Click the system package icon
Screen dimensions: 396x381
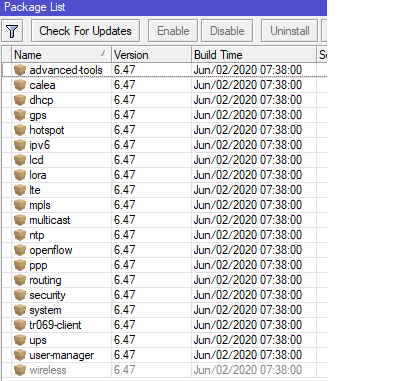click(20, 310)
